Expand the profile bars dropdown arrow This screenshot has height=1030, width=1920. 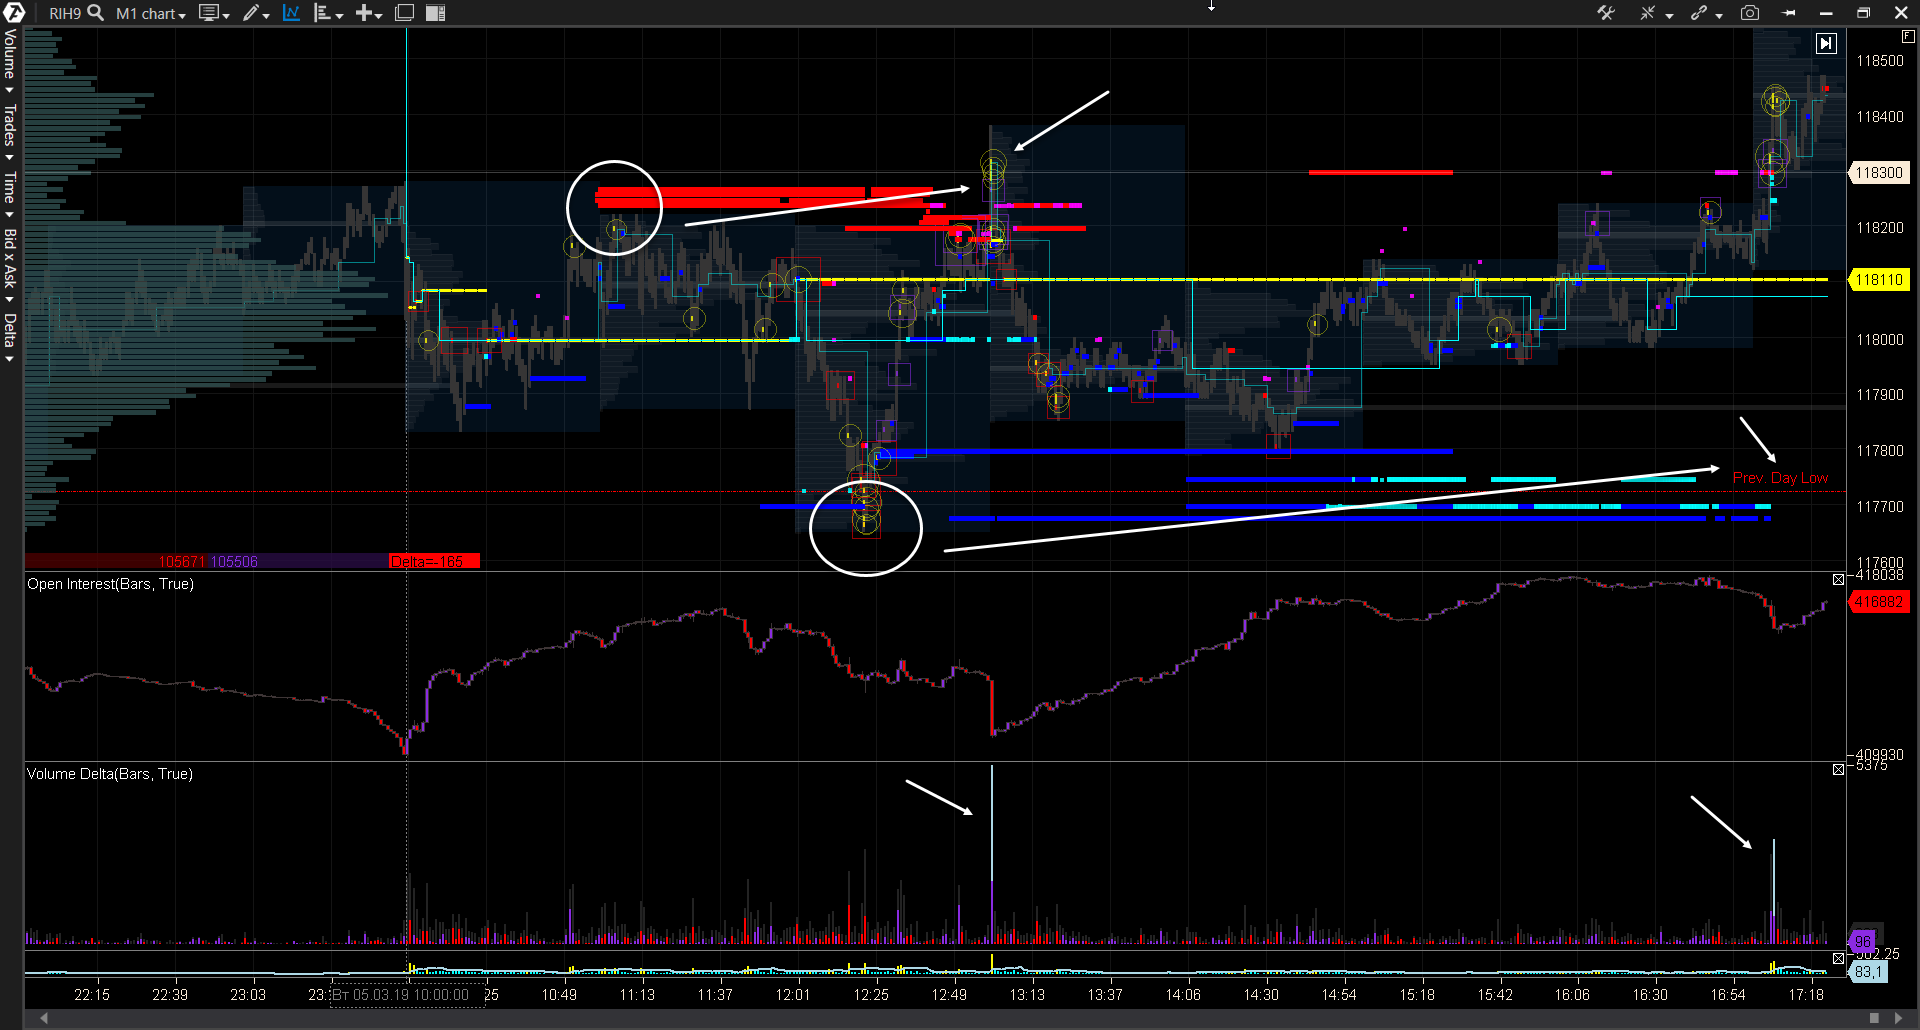click(339, 15)
